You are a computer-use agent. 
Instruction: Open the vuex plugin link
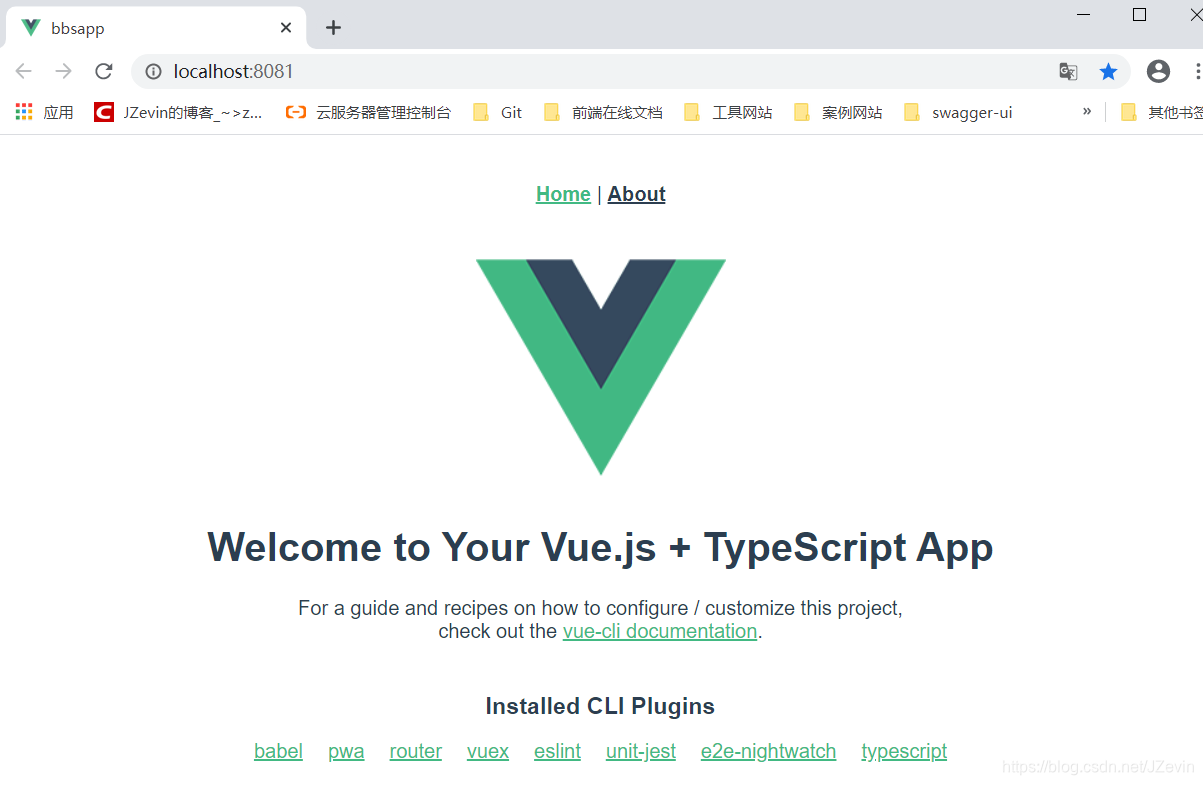coord(488,751)
